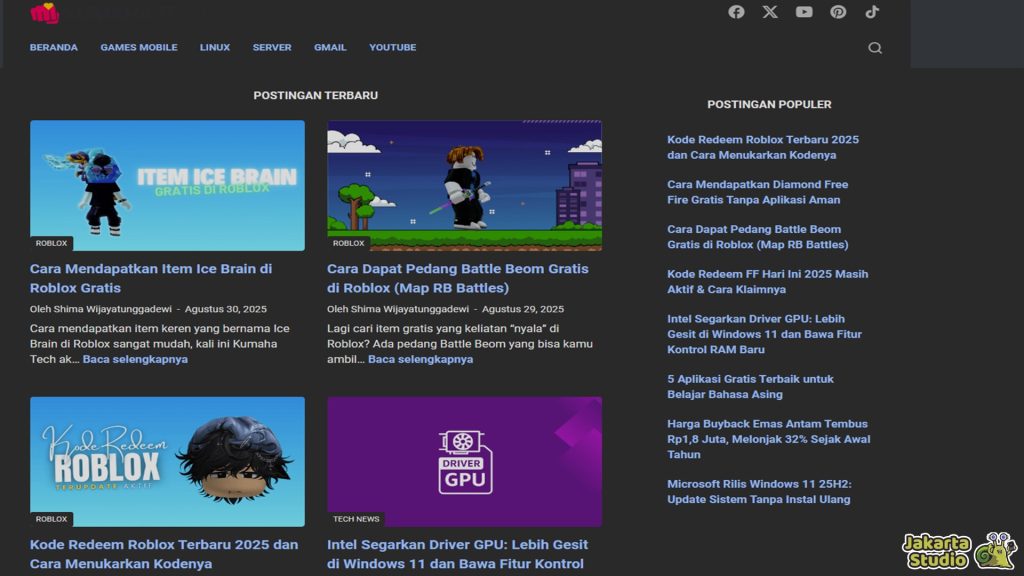Open popular post Microsoft Rilis Windows 11 25H2
This screenshot has width=1024, height=576.
(760, 492)
